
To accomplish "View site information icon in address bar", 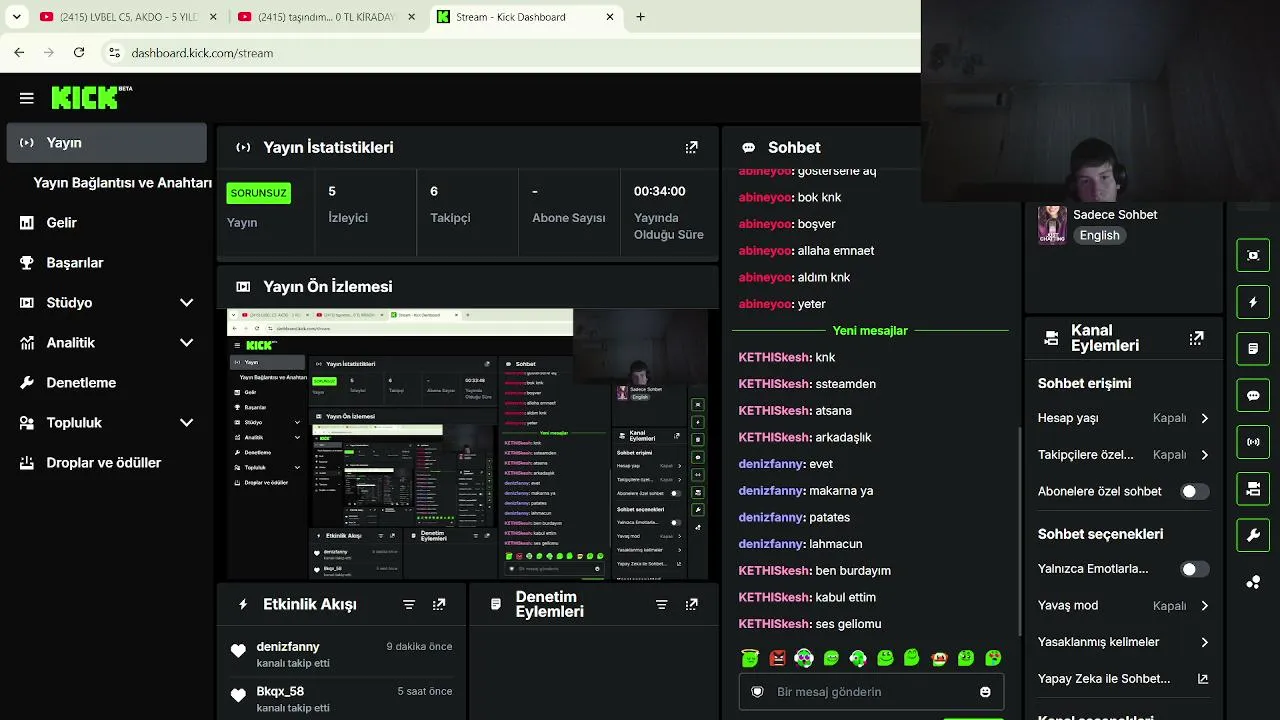I will click(114, 52).
